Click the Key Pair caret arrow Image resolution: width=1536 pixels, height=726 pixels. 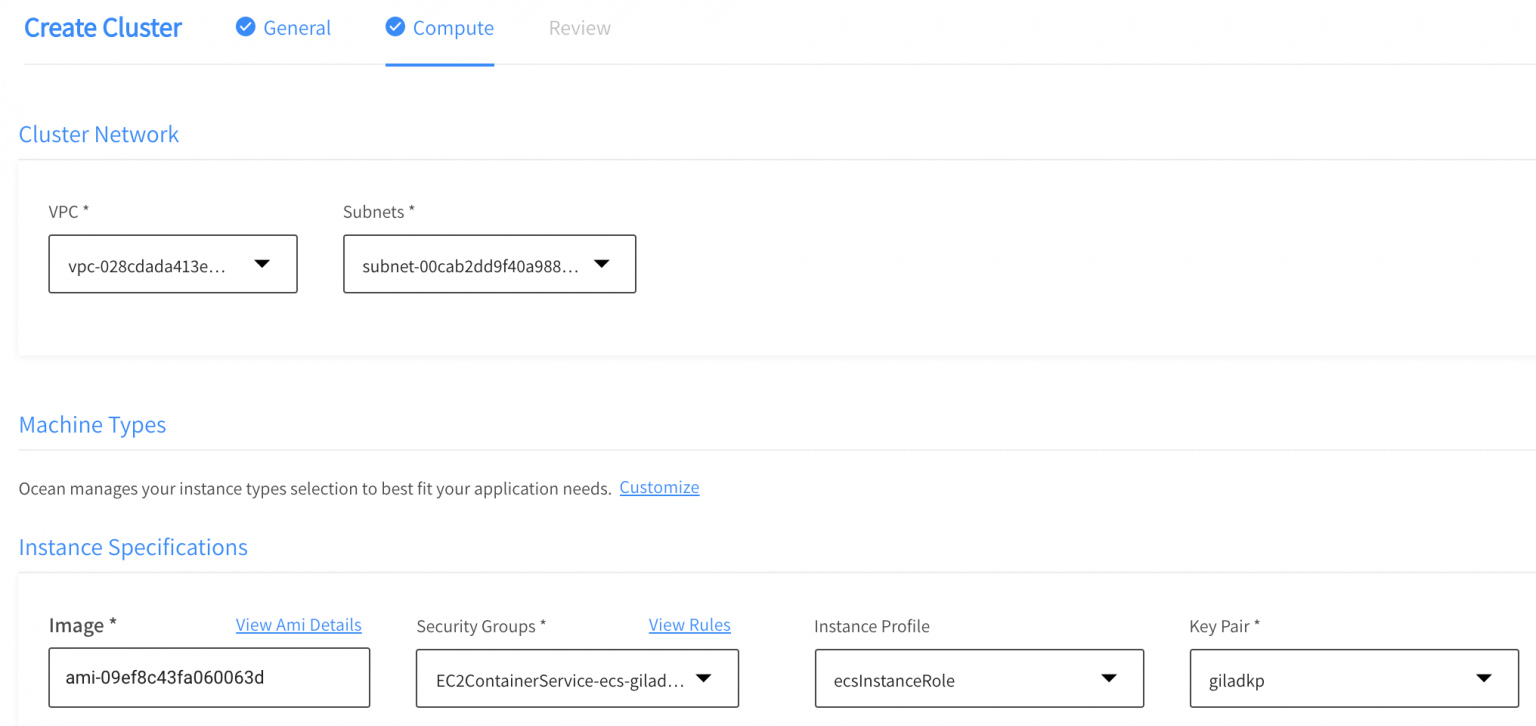click(x=1484, y=678)
